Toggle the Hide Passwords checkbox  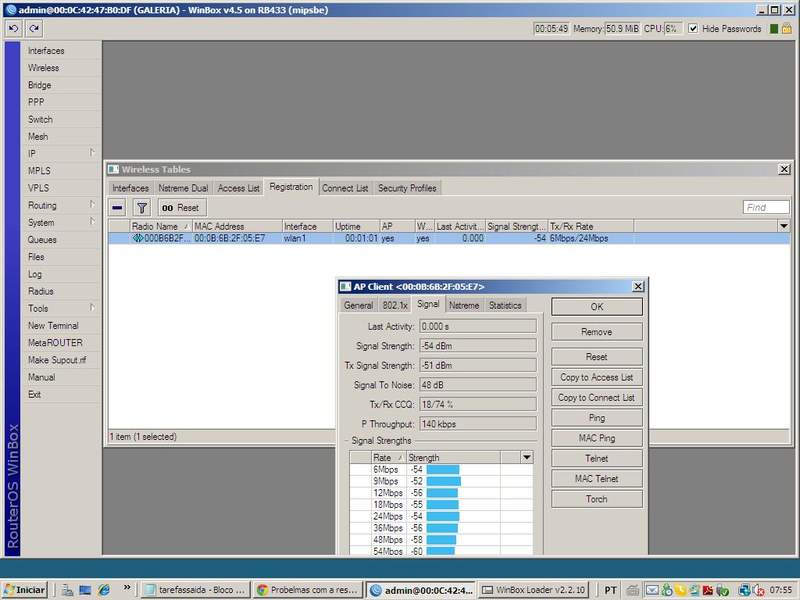click(693, 29)
